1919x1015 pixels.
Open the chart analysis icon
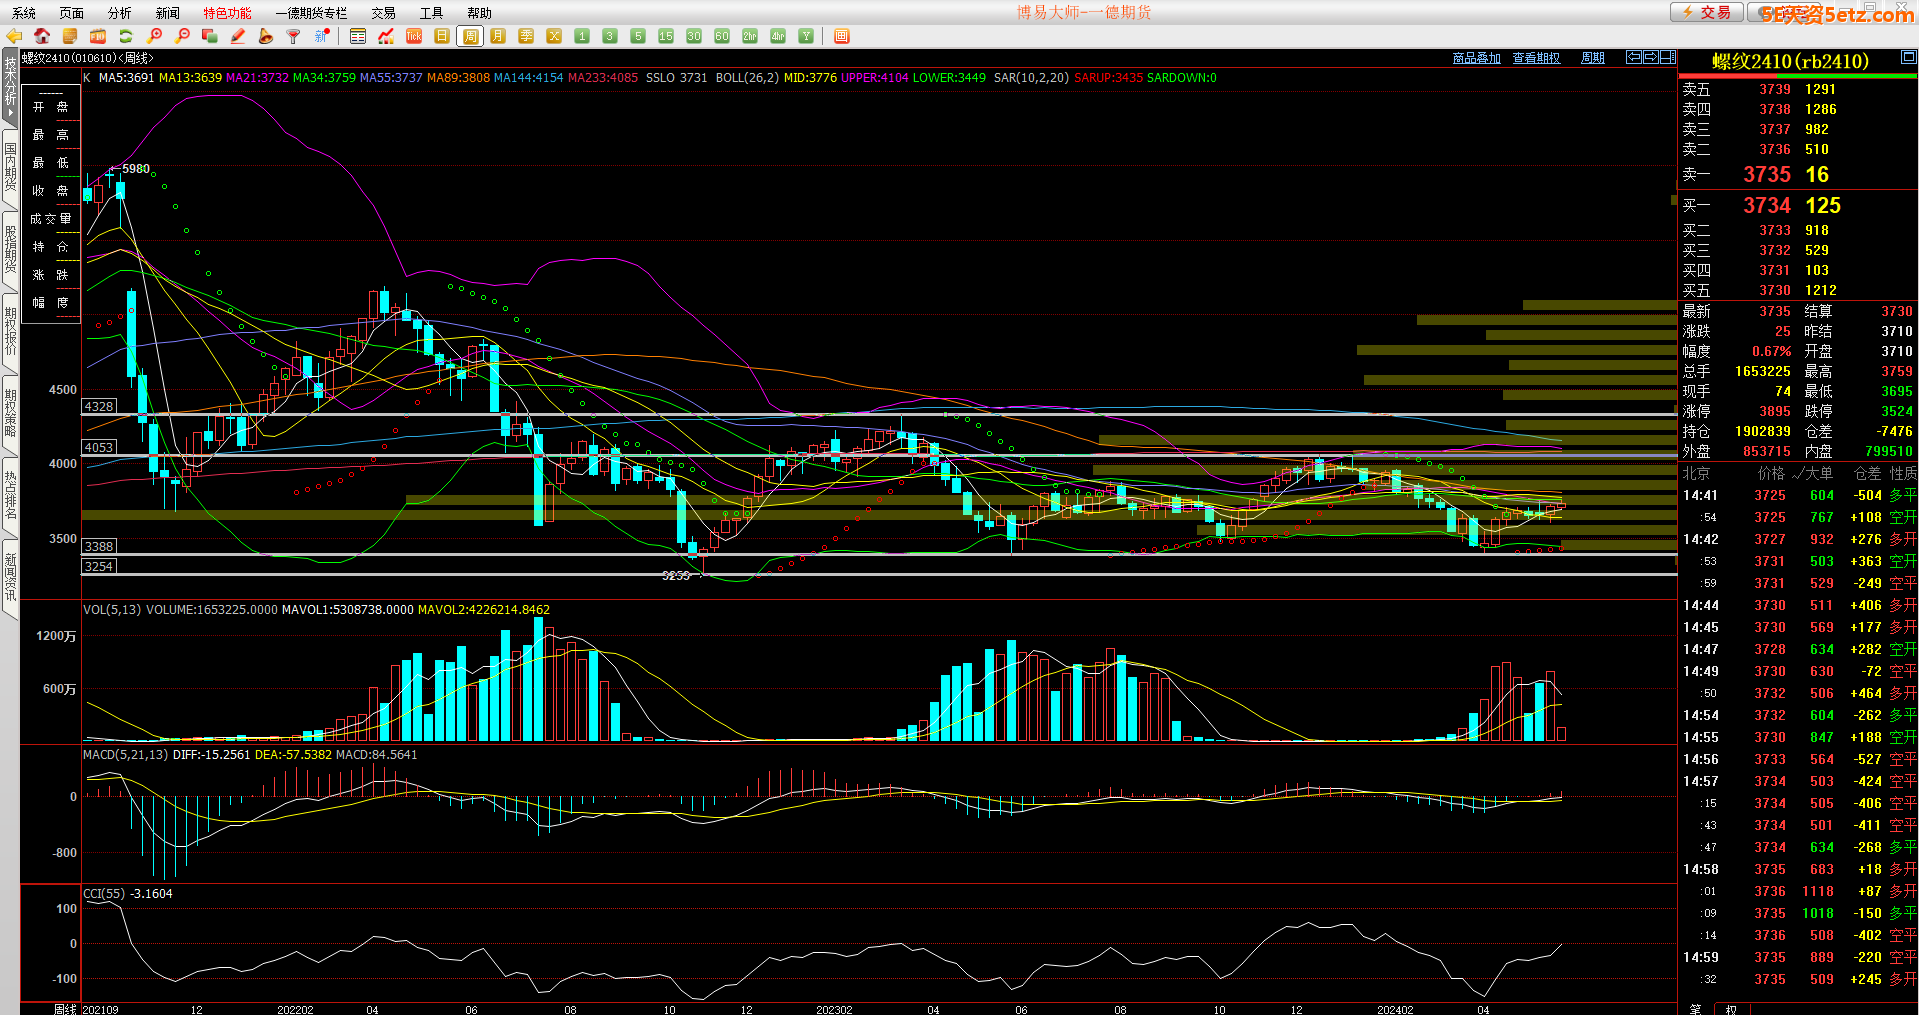(386, 36)
